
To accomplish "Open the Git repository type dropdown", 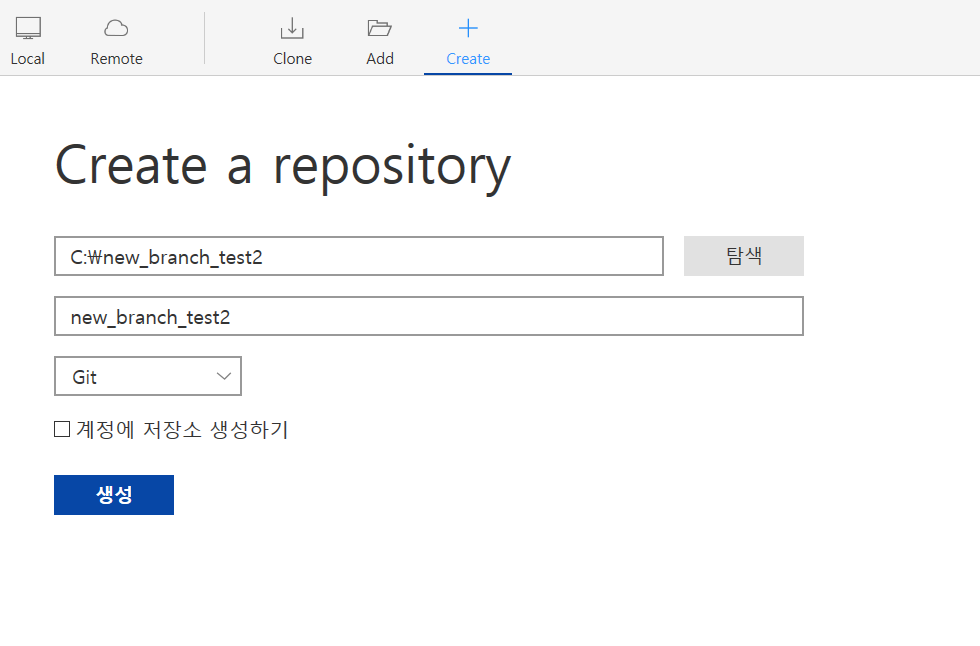I will (x=148, y=376).
